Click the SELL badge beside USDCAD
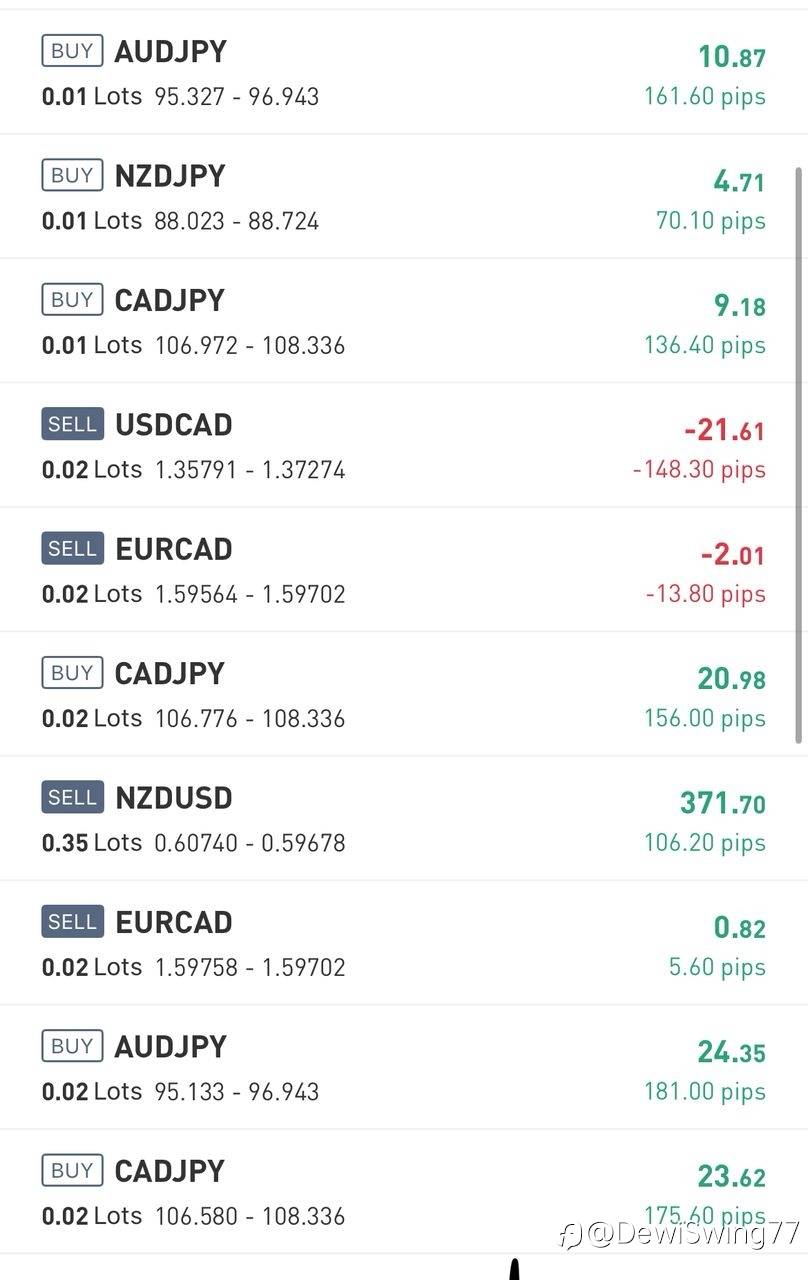This screenshot has width=808, height=1280. tap(72, 425)
